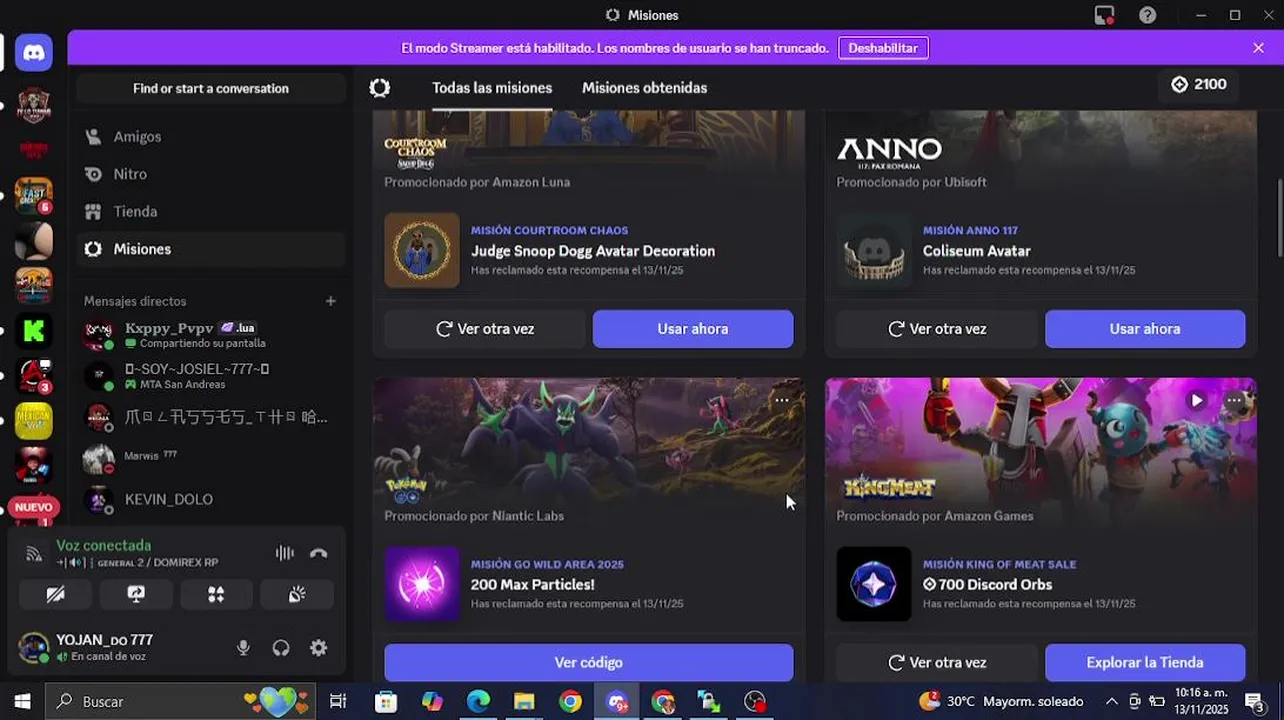Open the Discord home direct messages icon
This screenshot has height=720, width=1284.
click(34, 53)
